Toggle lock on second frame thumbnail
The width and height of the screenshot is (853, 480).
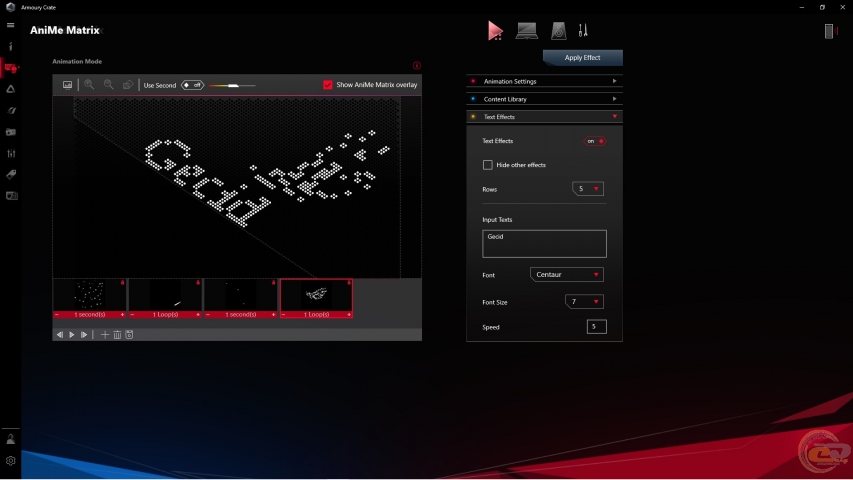(x=198, y=282)
